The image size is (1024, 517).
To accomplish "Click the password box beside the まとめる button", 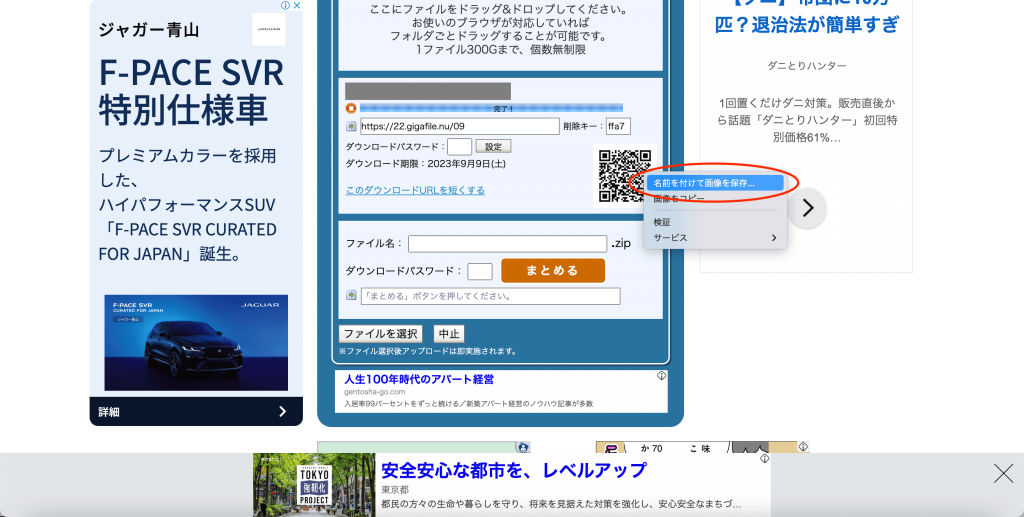I will [x=479, y=271].
